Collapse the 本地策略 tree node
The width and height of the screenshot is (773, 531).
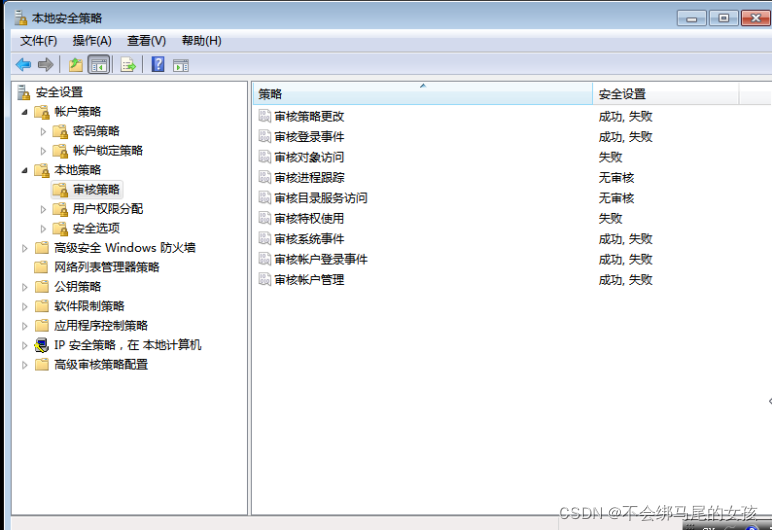click(x=25, y=171)
